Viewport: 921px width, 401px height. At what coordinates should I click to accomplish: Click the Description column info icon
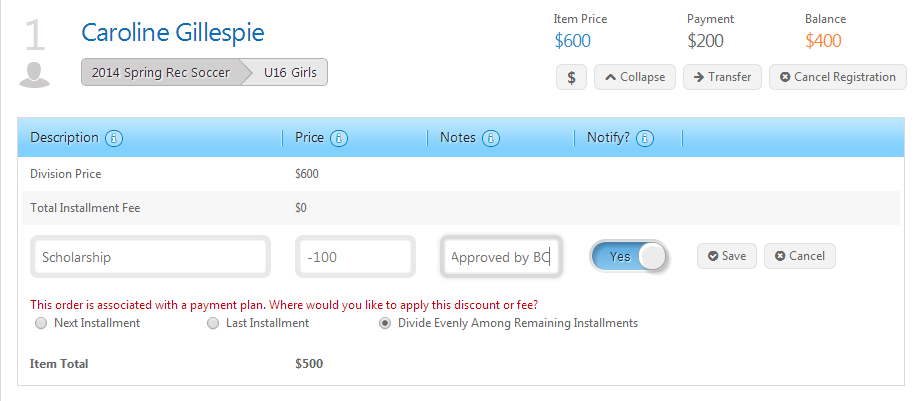tap(114, 139)
